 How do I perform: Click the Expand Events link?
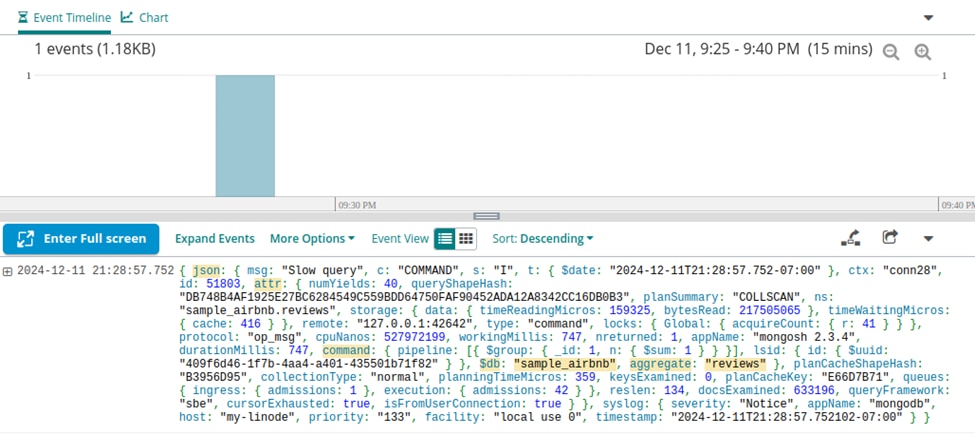tap(215, 239)
